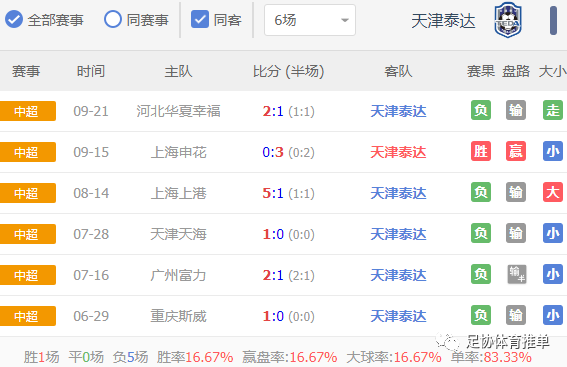This screenshot has height=367, width=567.
Task: Click the 盘路 column header
Action: pos(516,71)
